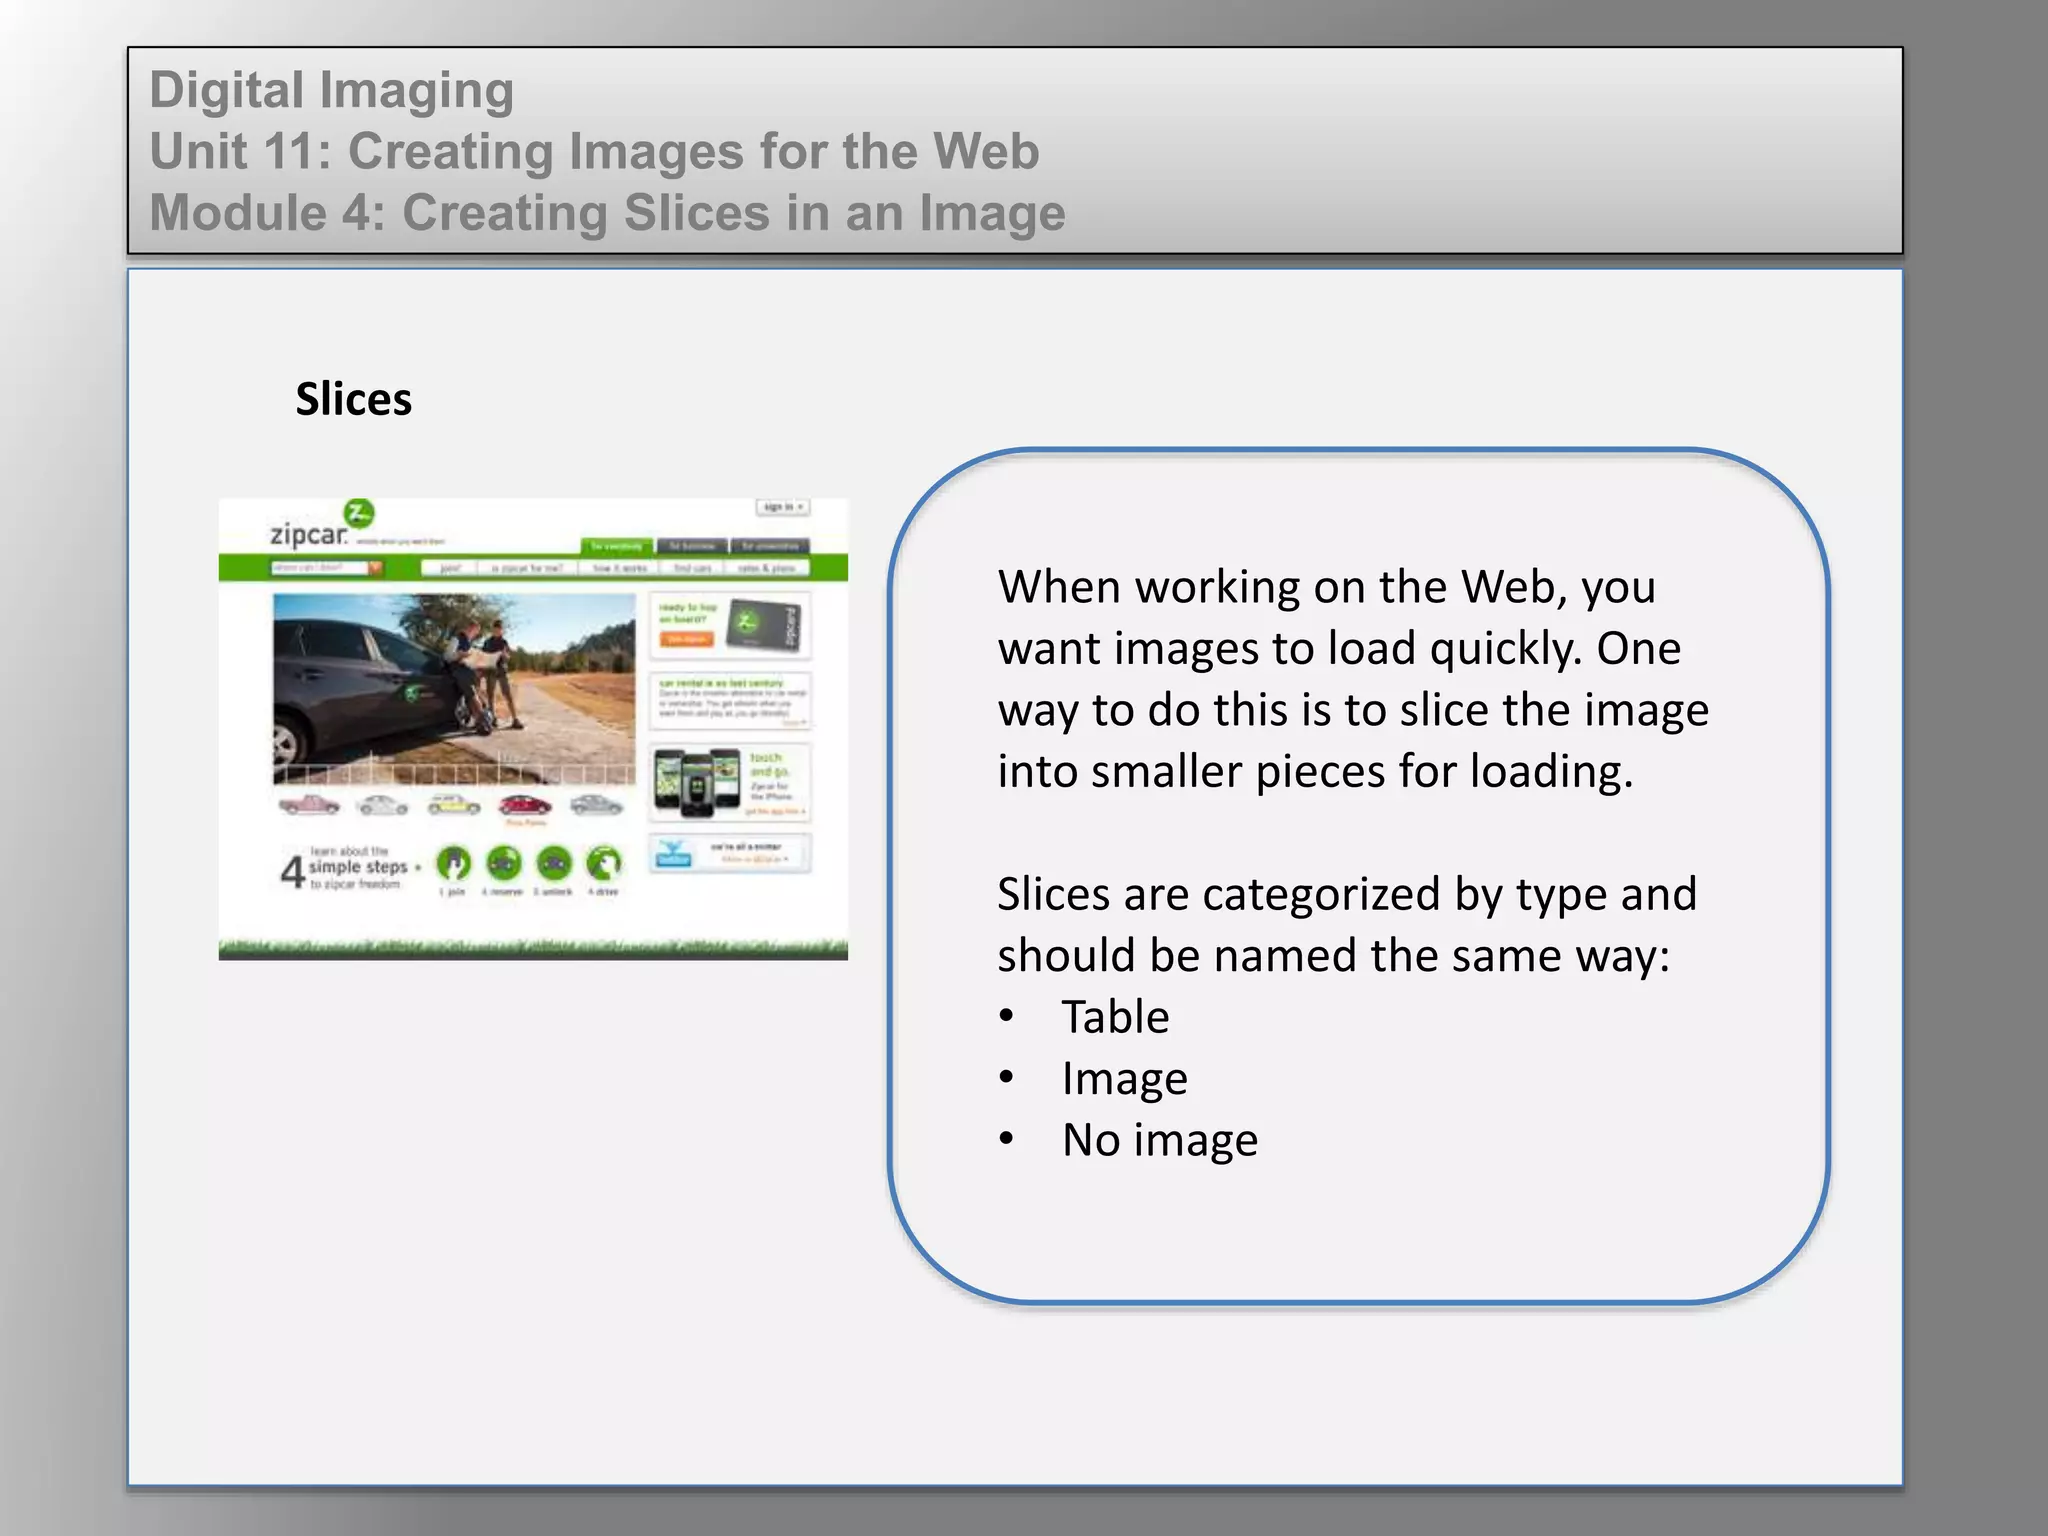
Task: Click the blue Twitter bird icon
Action: point(673,853)
